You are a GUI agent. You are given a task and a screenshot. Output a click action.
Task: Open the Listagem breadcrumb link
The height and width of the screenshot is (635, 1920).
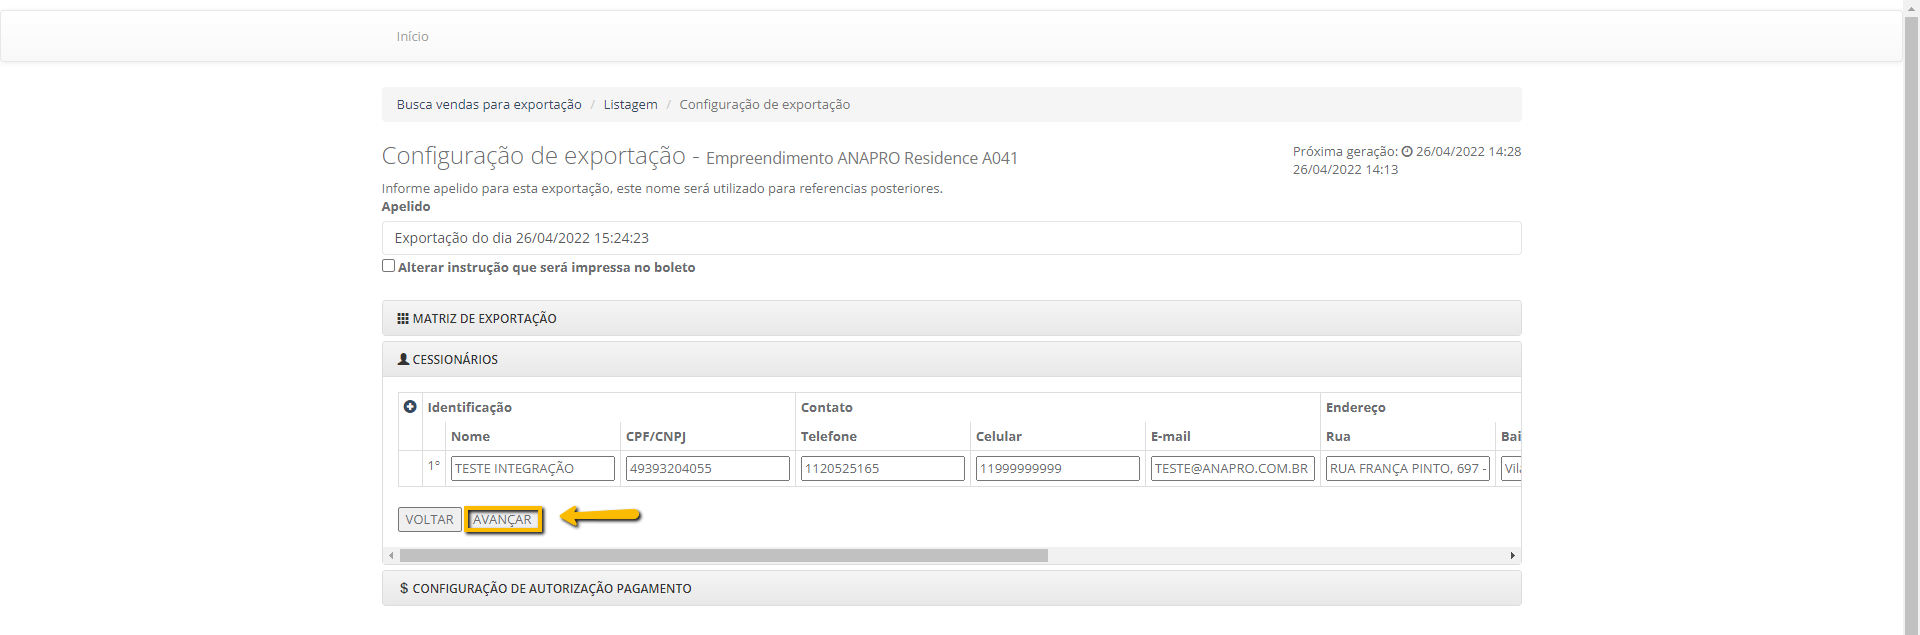[630, 105]
